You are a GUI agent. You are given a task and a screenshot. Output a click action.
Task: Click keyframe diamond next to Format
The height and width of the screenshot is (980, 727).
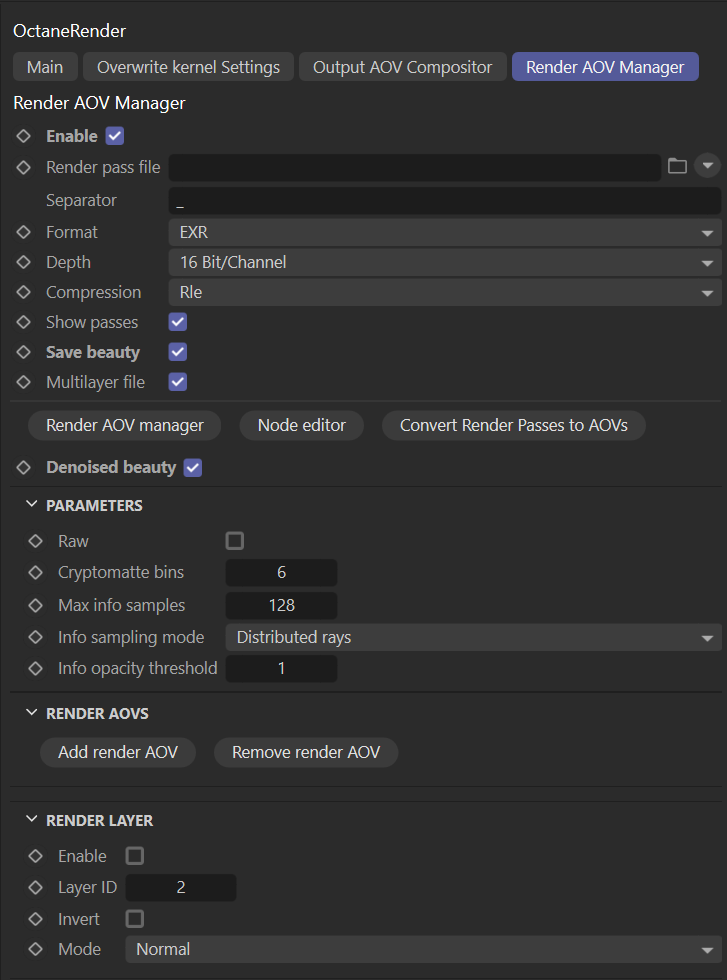(x=24, y=232)
